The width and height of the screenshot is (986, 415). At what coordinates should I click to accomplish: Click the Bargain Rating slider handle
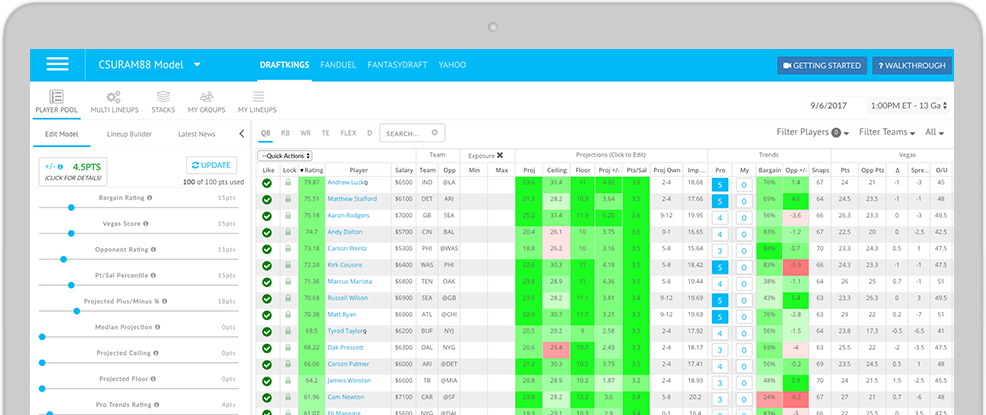click(x=71, y=207)
